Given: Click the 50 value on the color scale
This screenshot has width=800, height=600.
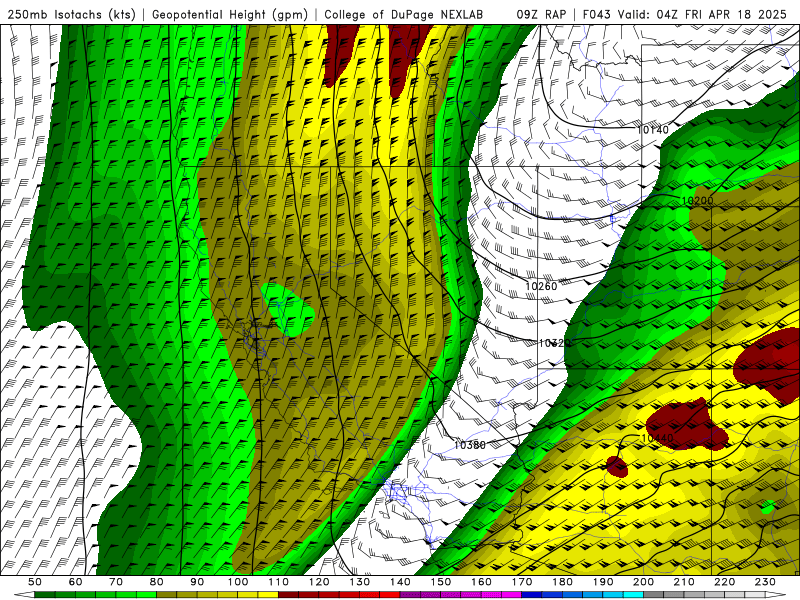Looking at the screenshot, I should click(x=35, y=582).
